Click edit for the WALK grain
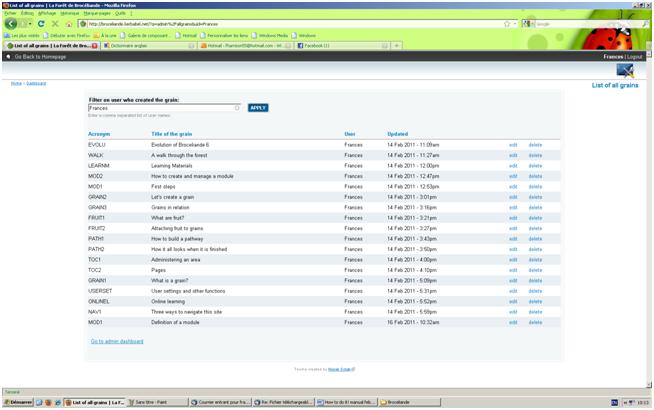This screenshot has width=654, height=410. (513, 155)
